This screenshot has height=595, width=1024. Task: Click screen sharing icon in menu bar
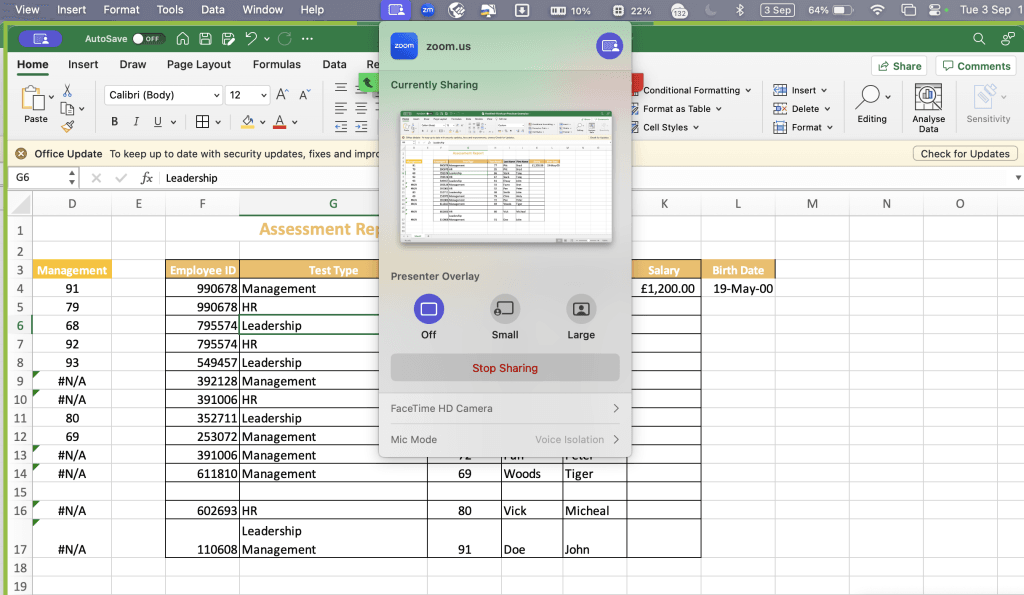click(396, 10)
